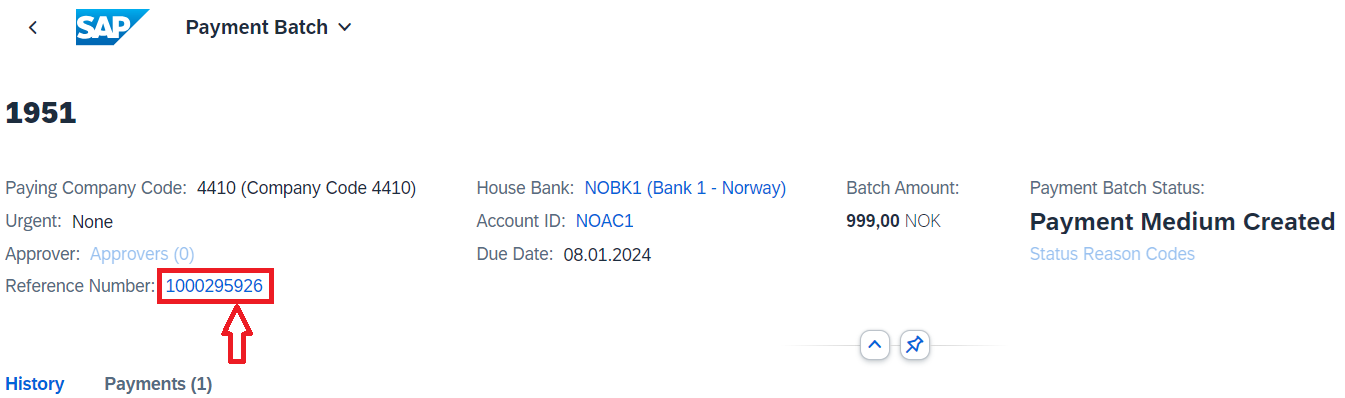This screenshot has height=398, width=1345.
Task: Go back using the left arrow icon
Action: (33, 28)
